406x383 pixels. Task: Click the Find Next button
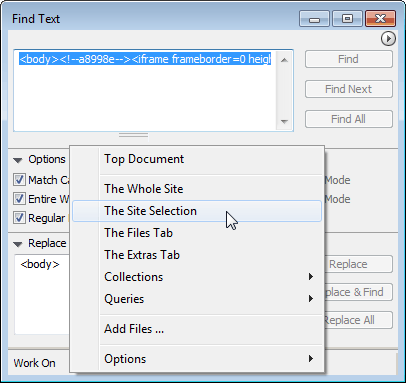coord(349,89)
